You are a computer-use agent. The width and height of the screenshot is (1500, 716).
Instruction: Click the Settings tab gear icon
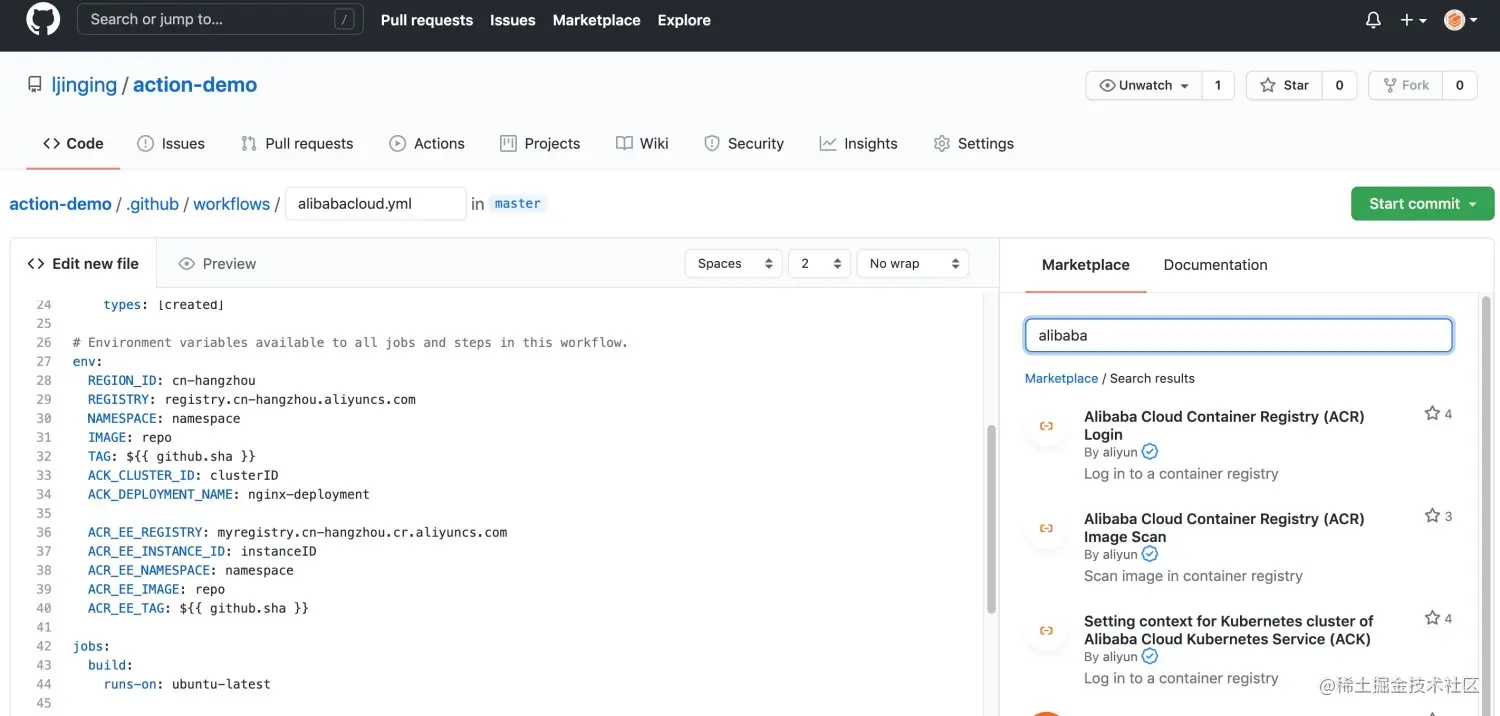point(941,144)
